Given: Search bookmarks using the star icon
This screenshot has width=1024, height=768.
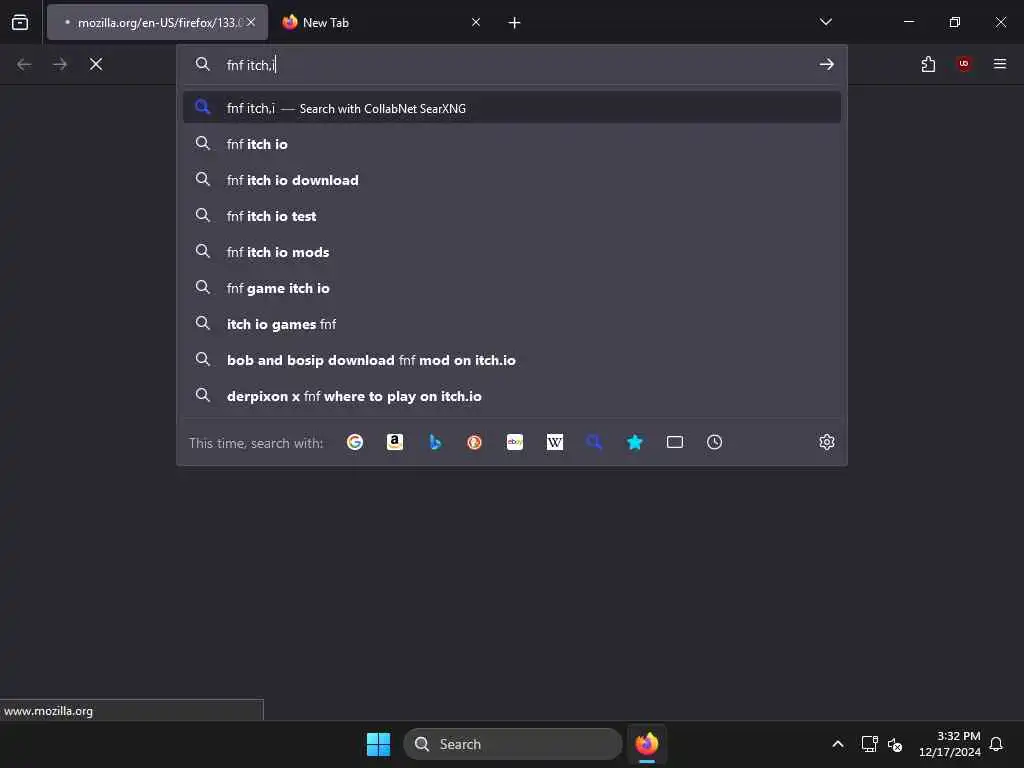Looking at the screenshot, I should pyautogui.click(x=635, y=442).
